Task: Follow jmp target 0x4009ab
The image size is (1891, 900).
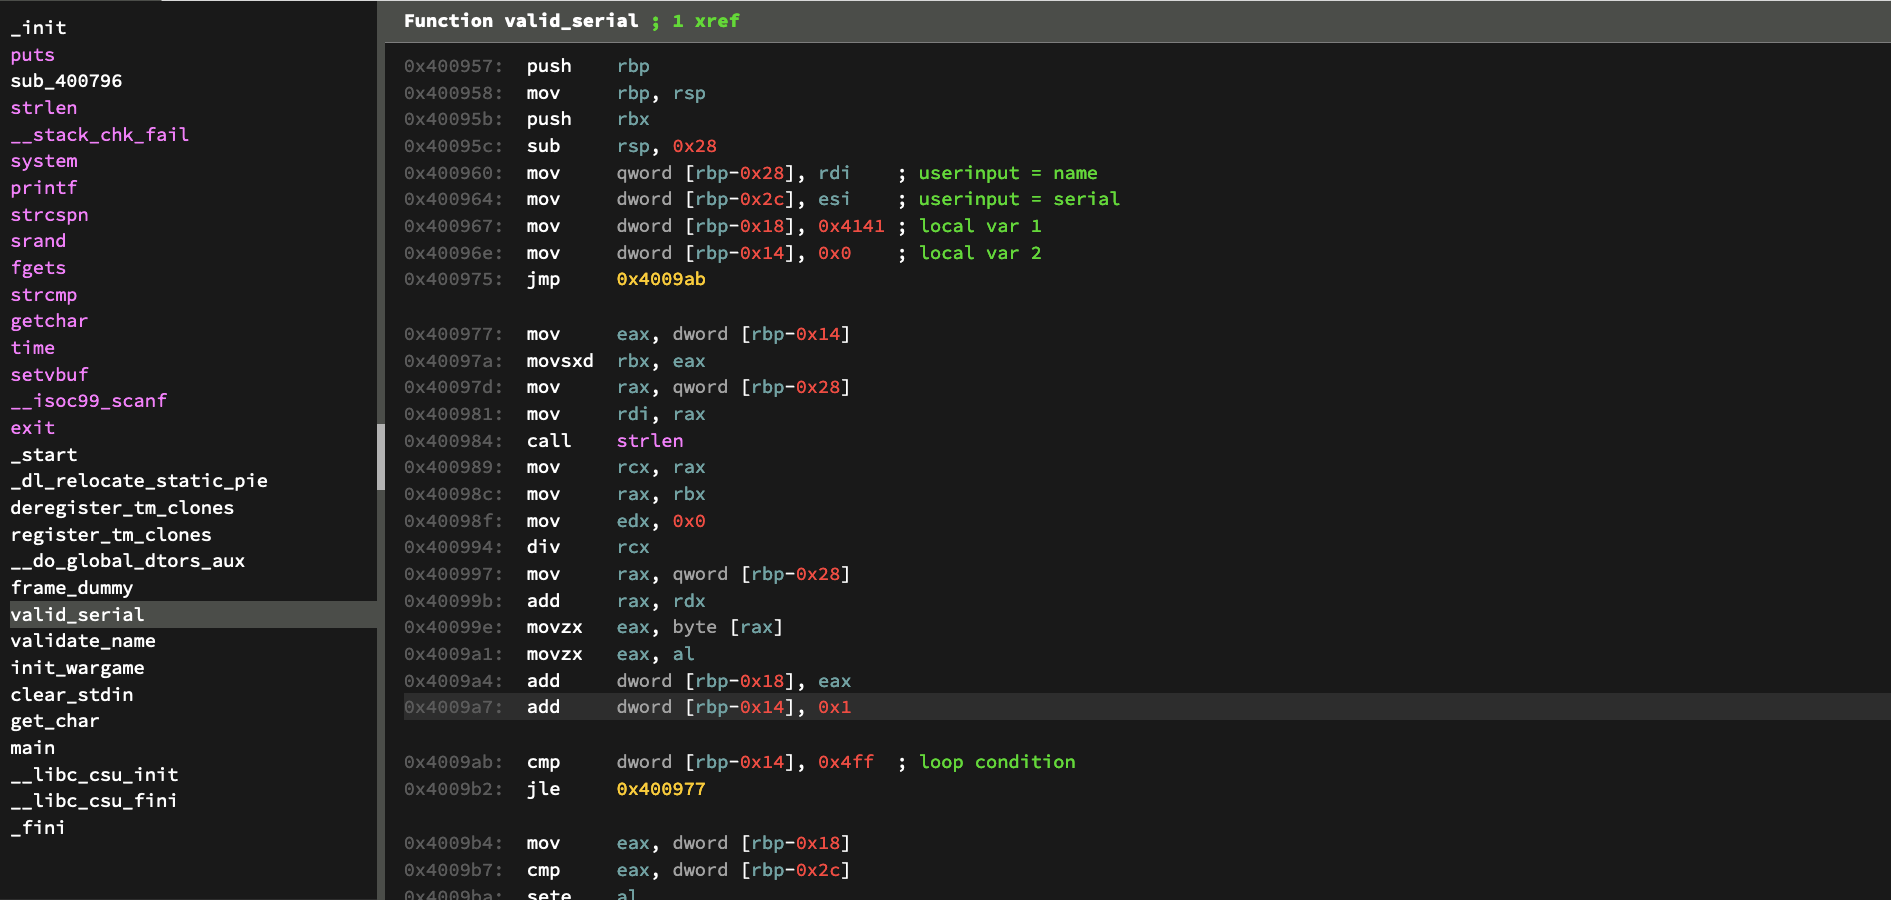Action: (661, 279)
